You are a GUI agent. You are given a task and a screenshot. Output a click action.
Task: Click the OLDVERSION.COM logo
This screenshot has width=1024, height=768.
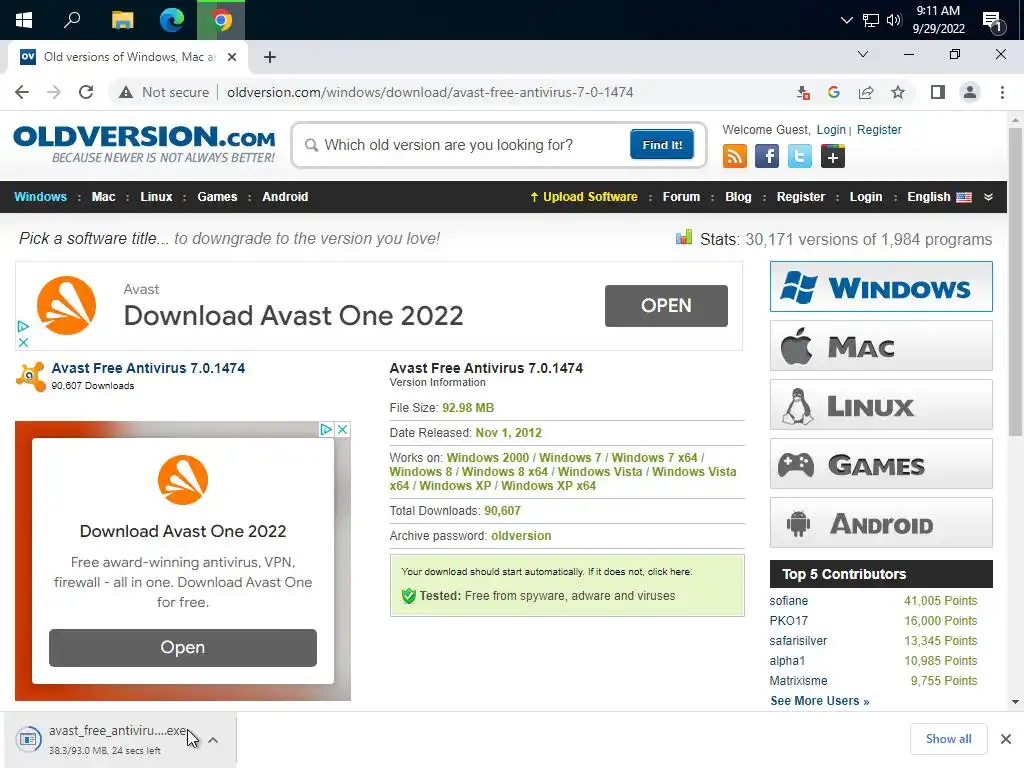click(x=144, y=144)
